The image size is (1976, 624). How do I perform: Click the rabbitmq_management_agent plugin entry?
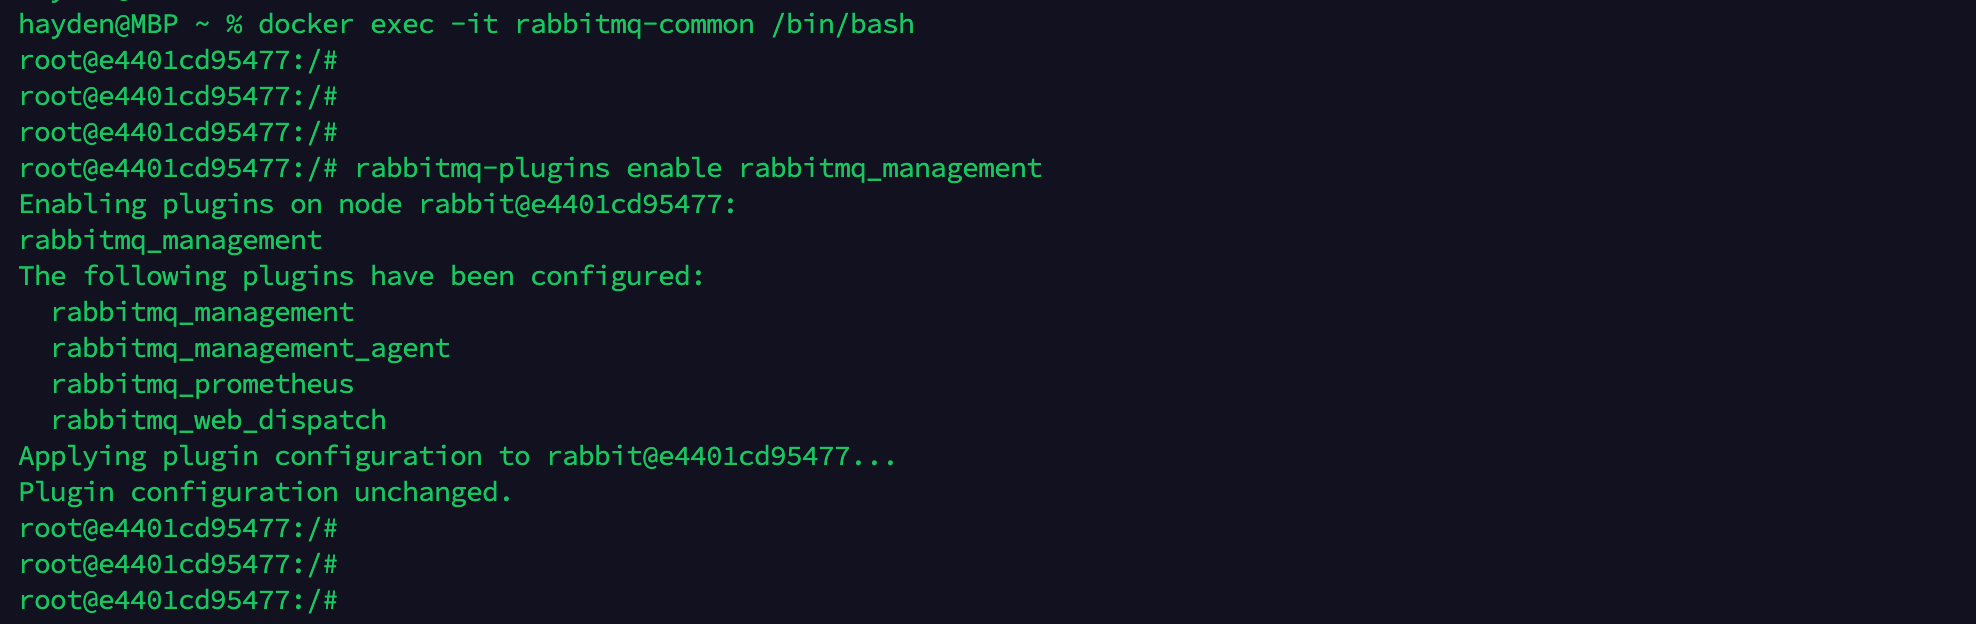250,348
